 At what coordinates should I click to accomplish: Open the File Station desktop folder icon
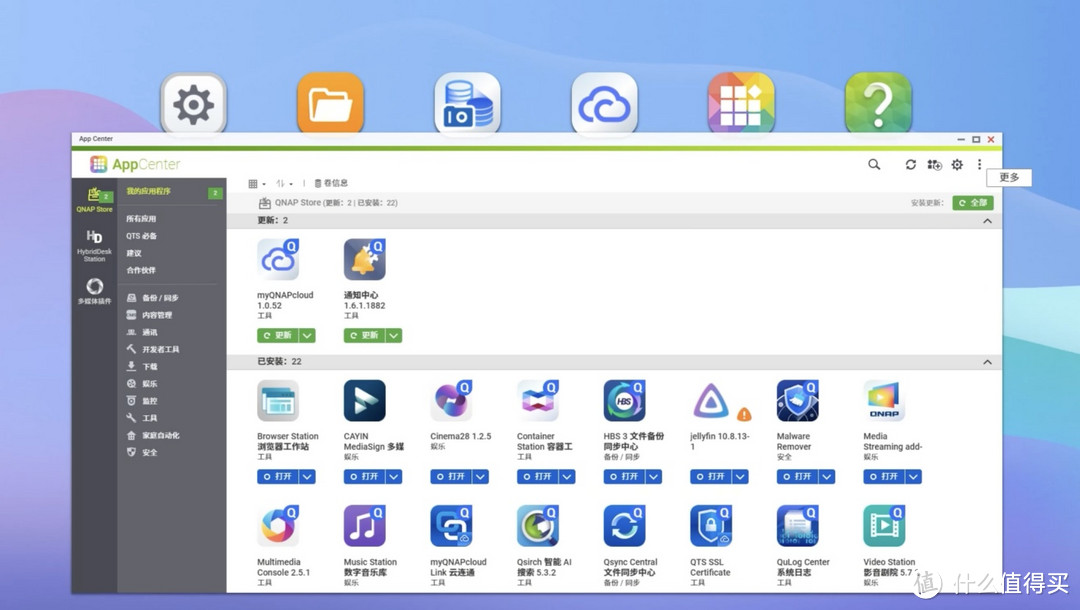click(330, 104)
